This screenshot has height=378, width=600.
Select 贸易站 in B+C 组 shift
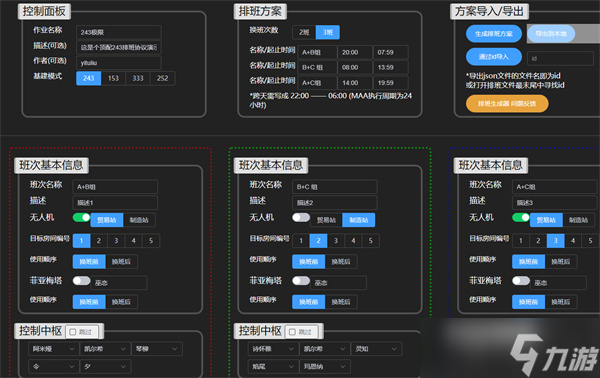coord(326,220)
